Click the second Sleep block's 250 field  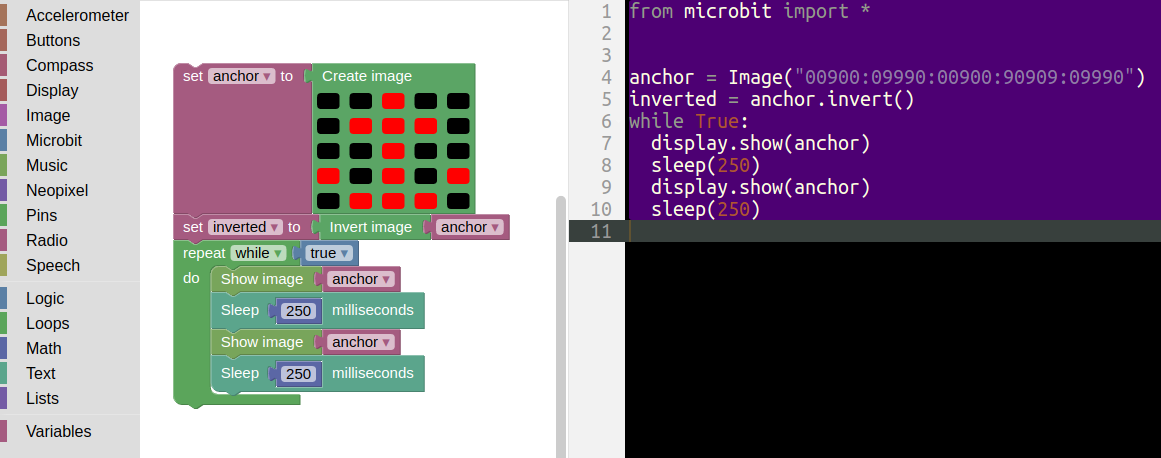298,374
